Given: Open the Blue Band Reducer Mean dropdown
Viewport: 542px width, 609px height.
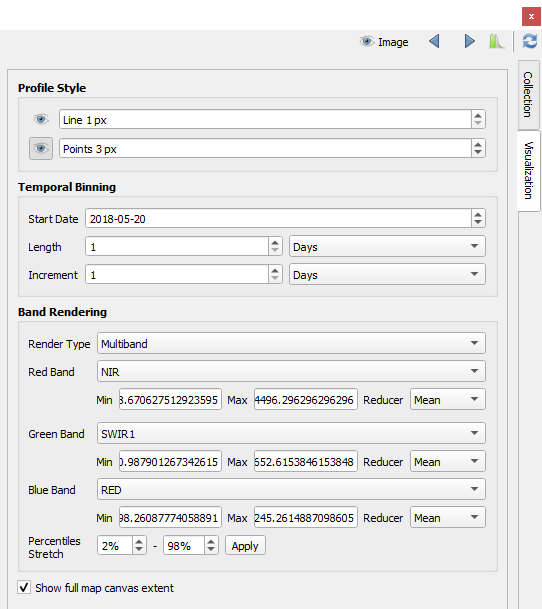Looking at the screenshot, I should click(448, 517).
